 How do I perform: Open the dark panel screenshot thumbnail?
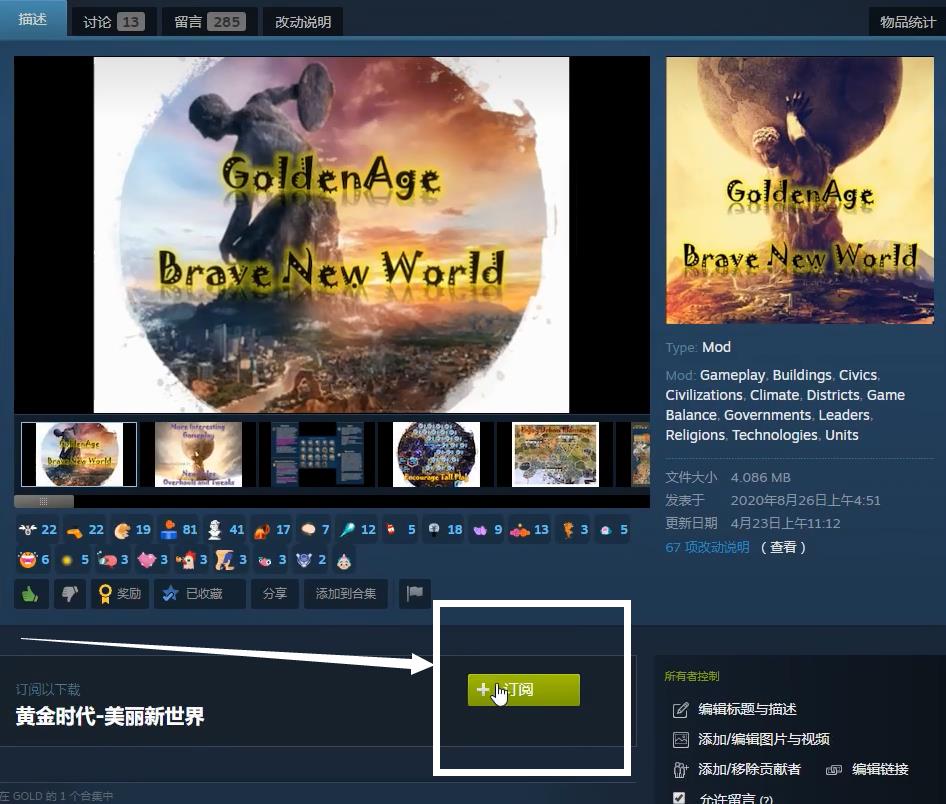coord(317,454)
